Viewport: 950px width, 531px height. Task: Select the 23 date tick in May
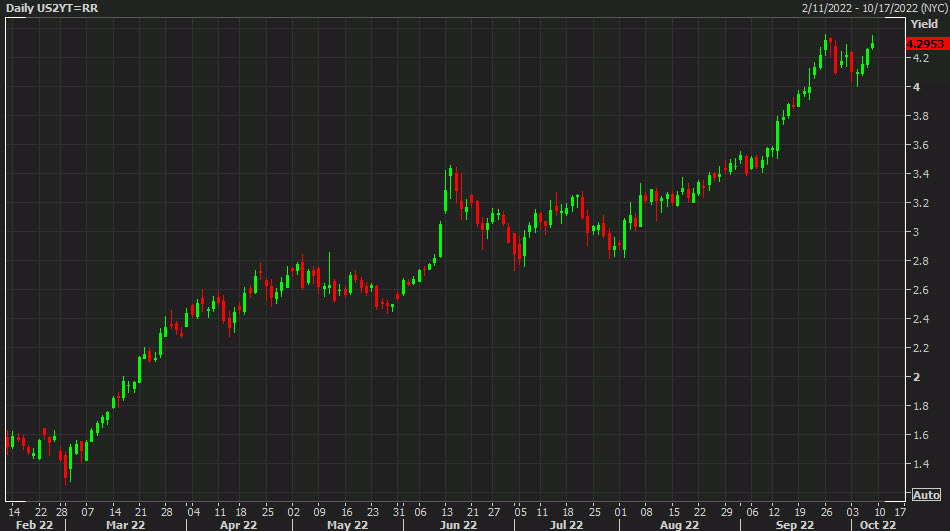tap(373, 512)
